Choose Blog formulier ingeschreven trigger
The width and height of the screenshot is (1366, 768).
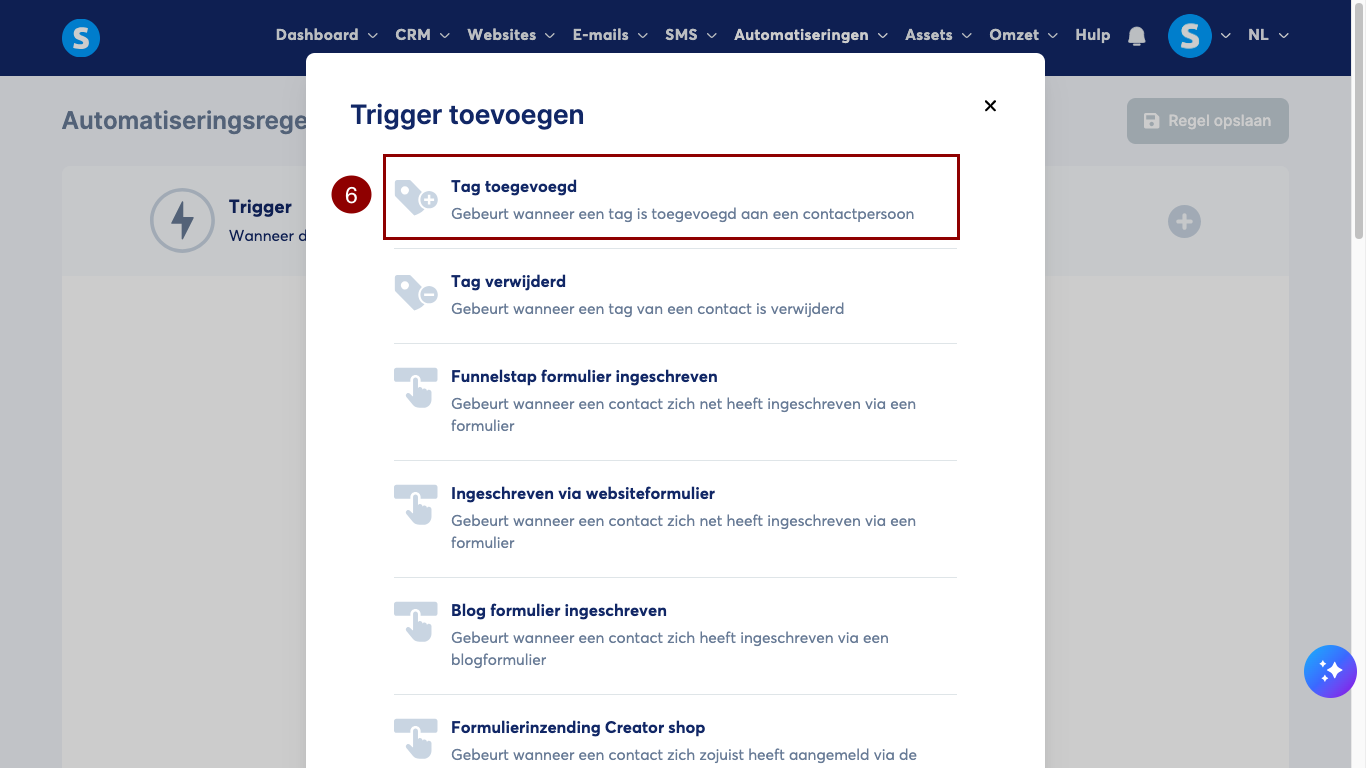(x=675, y=635)
